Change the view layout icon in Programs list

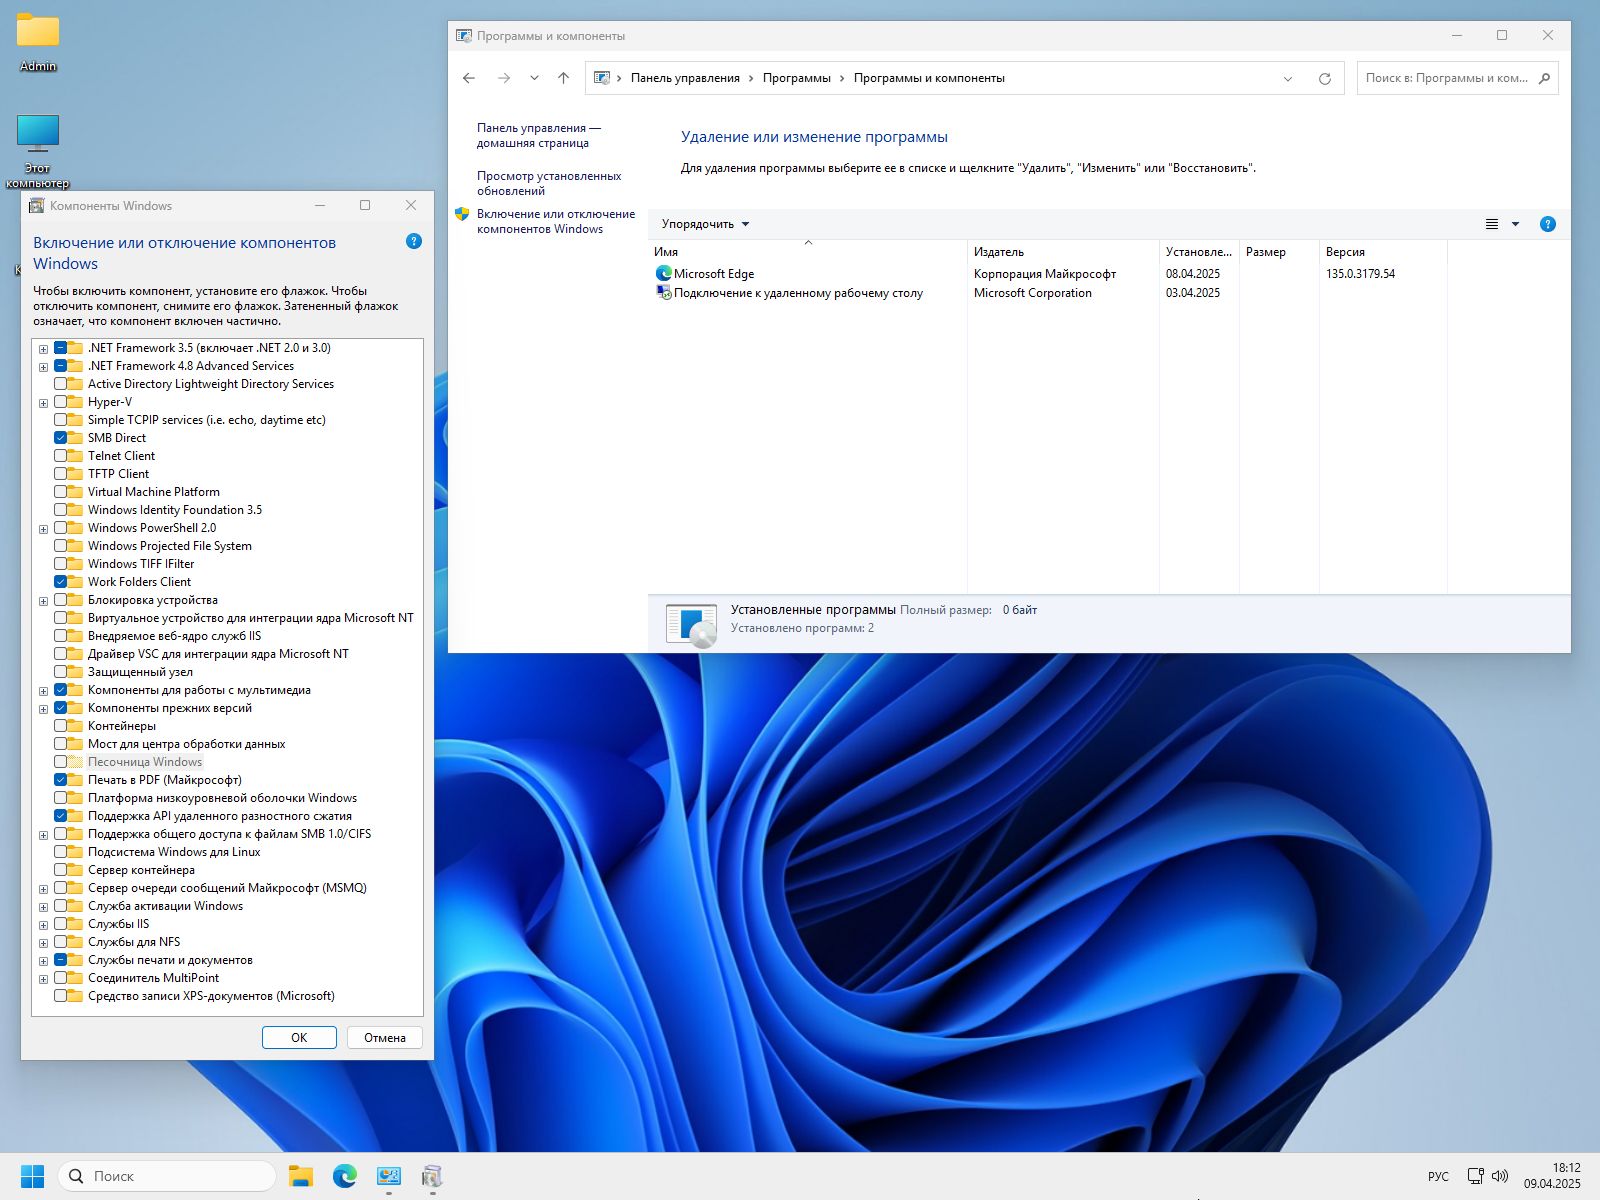1492,224
